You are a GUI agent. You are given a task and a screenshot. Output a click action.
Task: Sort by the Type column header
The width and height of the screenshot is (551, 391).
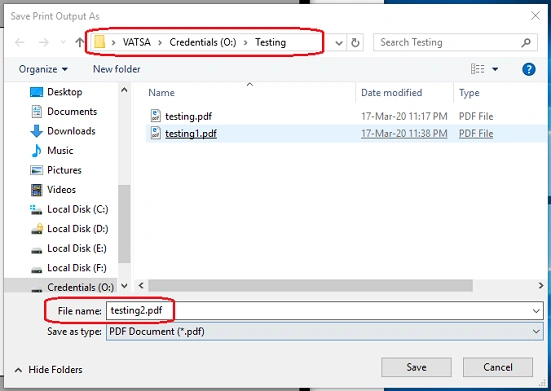[x=469, y=93]
